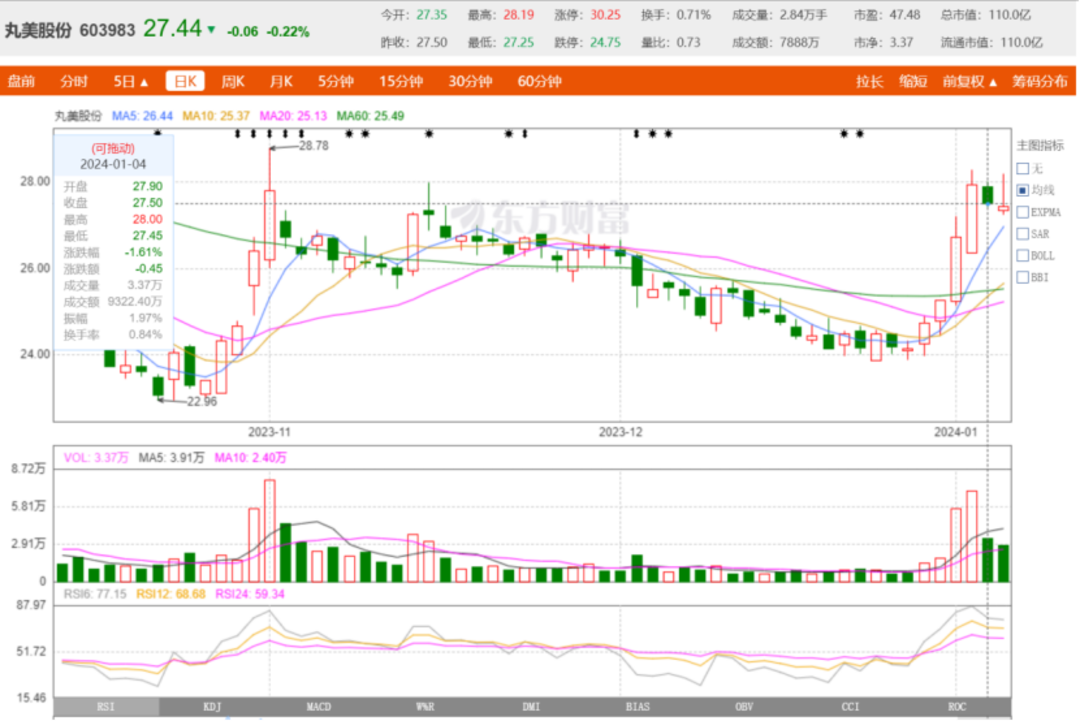The height and width of the screenshot is (721, 1080).
Task: Click the 缩短 shorten button
Action: coord(913,81)
